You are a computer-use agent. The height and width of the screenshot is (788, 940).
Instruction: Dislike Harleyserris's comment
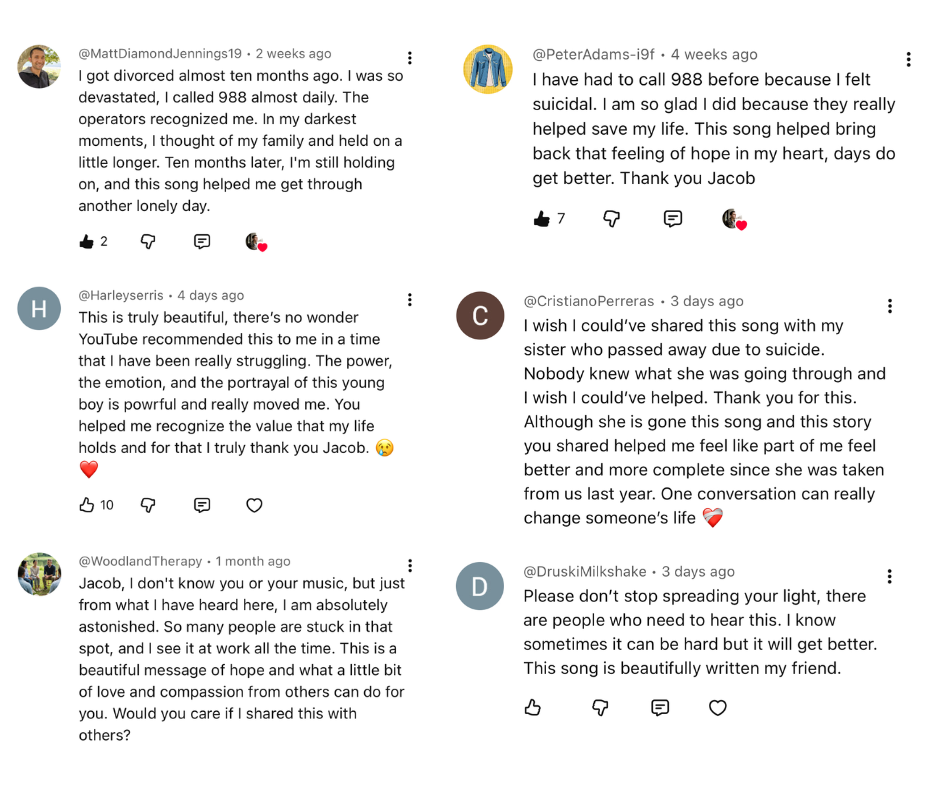[148, 505]
